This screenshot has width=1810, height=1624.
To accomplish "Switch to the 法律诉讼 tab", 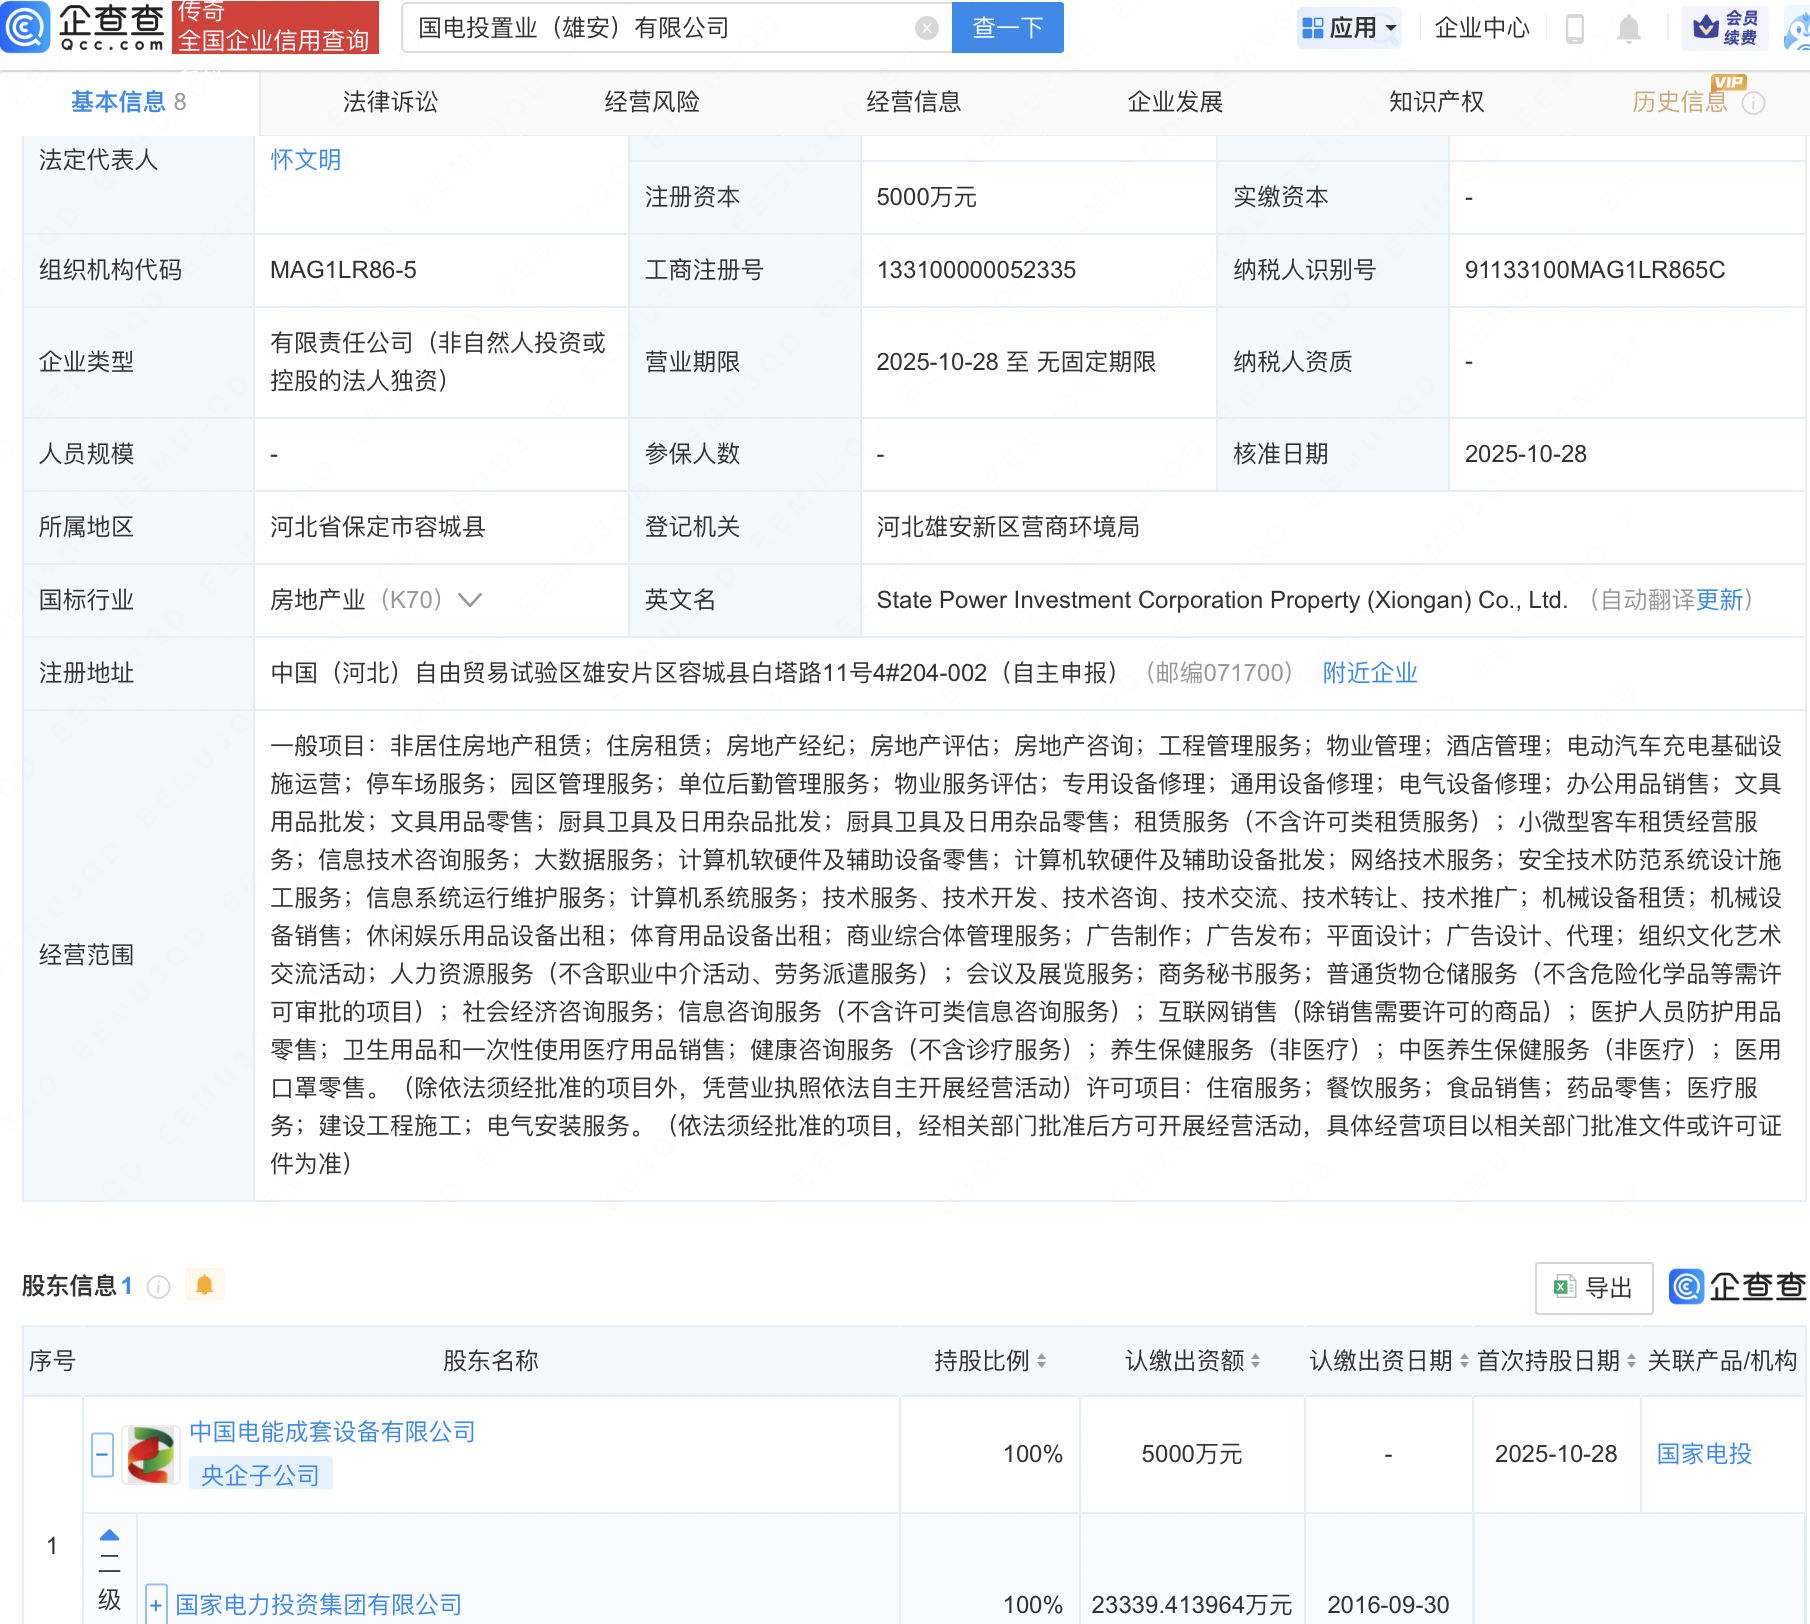I will coord(390,101).
